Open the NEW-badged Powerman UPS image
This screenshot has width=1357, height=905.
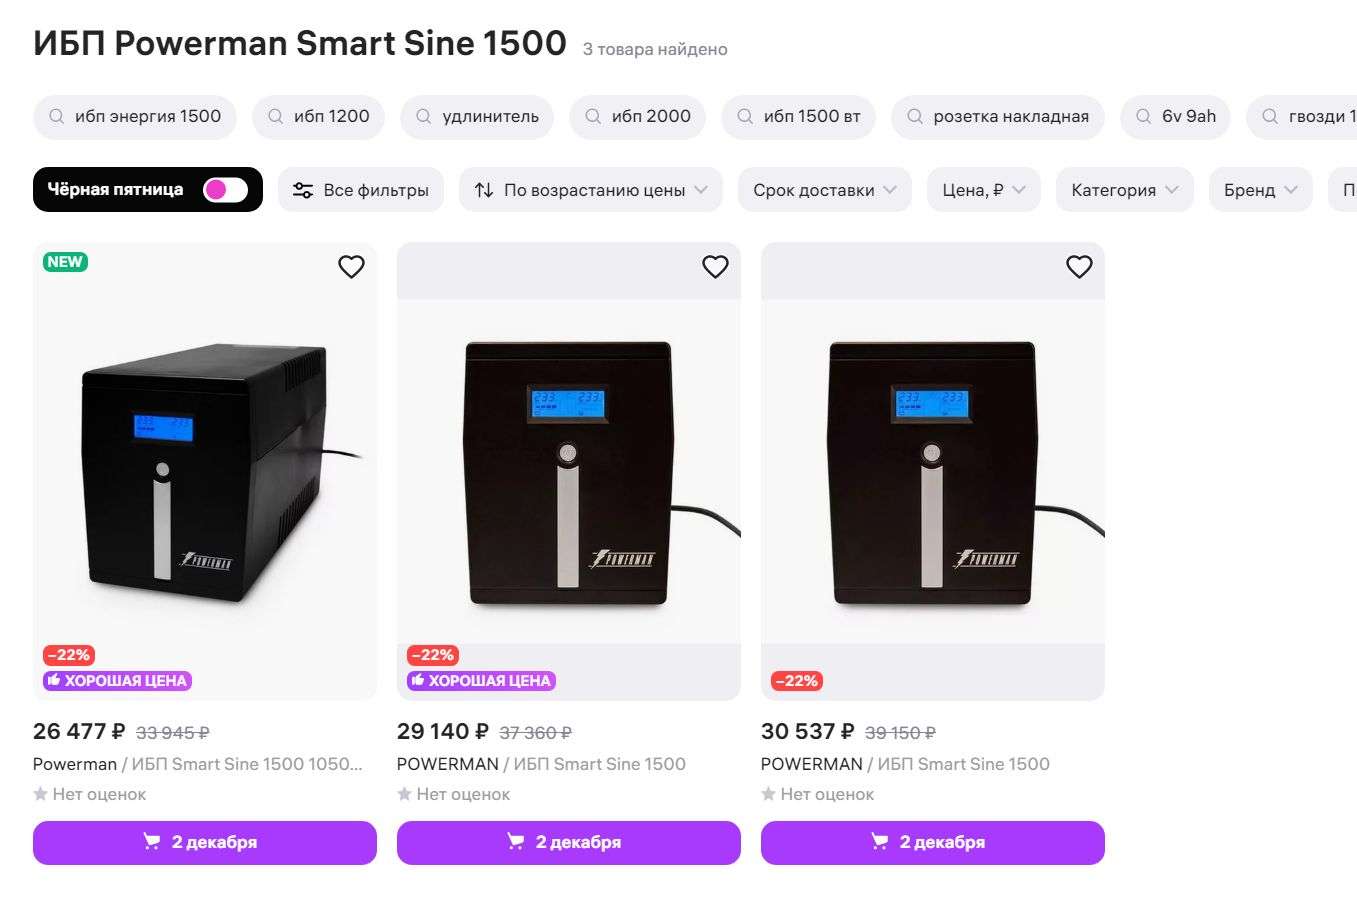[x=205, y=470]
